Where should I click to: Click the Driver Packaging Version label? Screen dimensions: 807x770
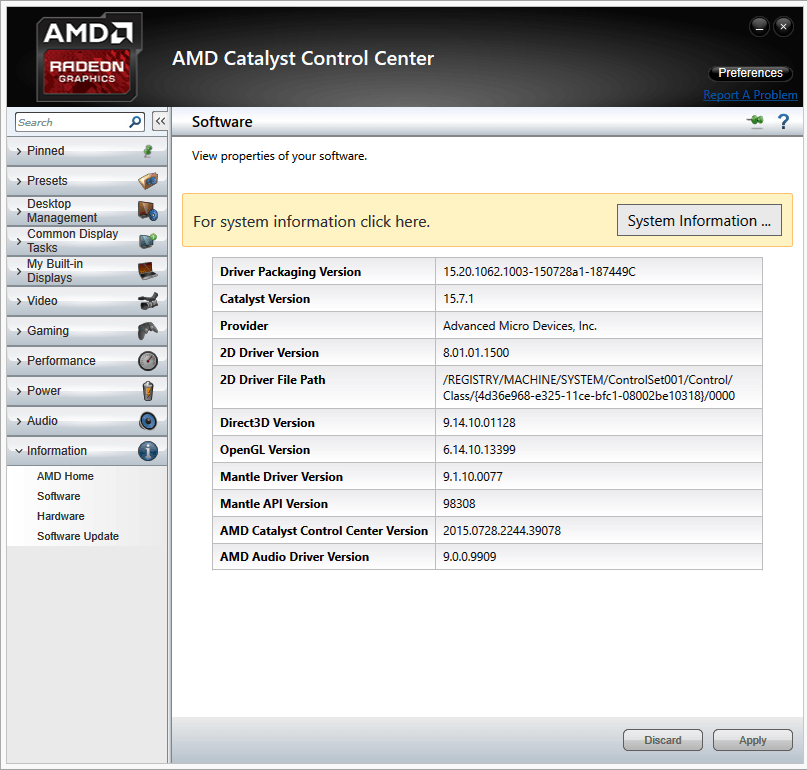(x=290, y=272)
